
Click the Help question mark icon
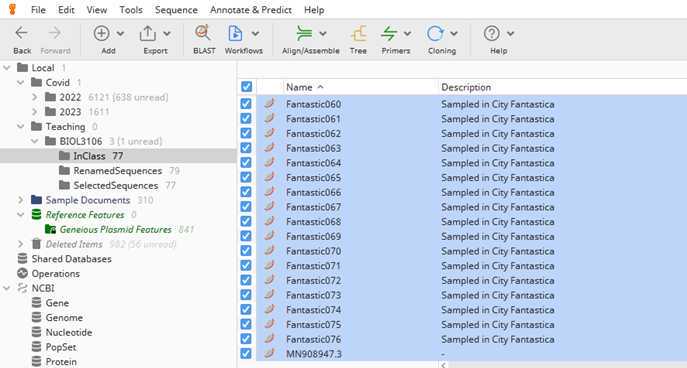pos(492,33)
